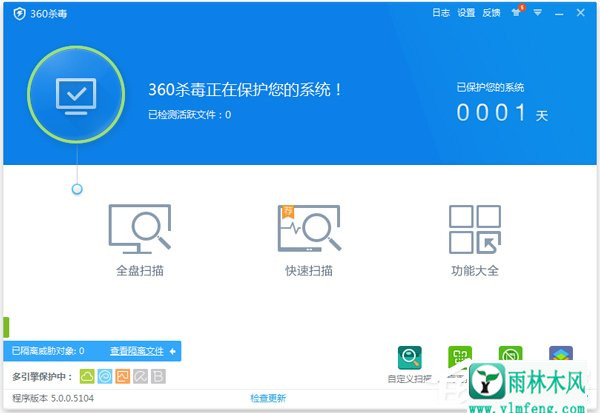This screenshot has width=600, height=413.
Task: Click the protection status monitor circle
Action: point(76,95)
